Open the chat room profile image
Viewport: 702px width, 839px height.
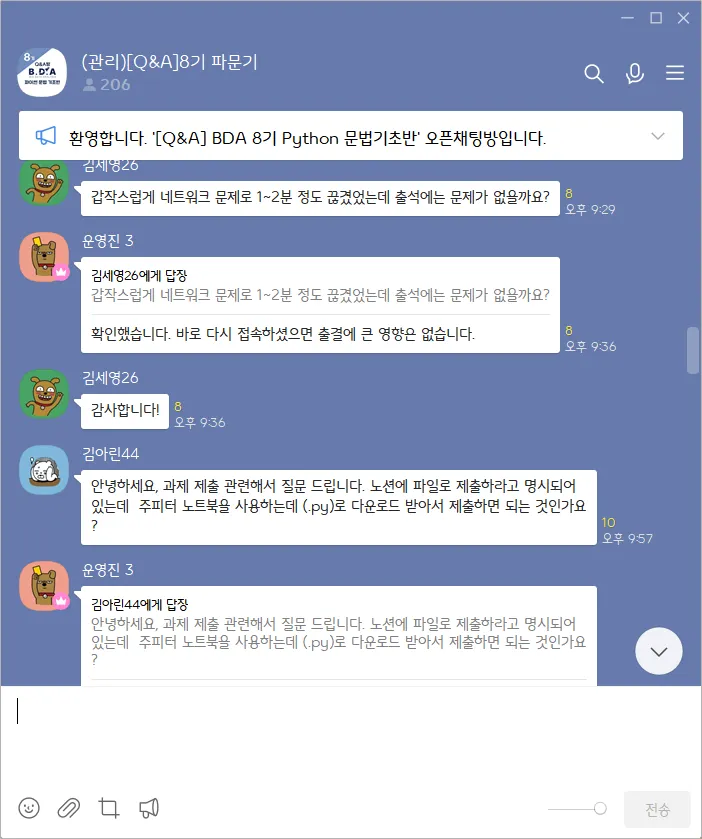click(x=42, y=72)
